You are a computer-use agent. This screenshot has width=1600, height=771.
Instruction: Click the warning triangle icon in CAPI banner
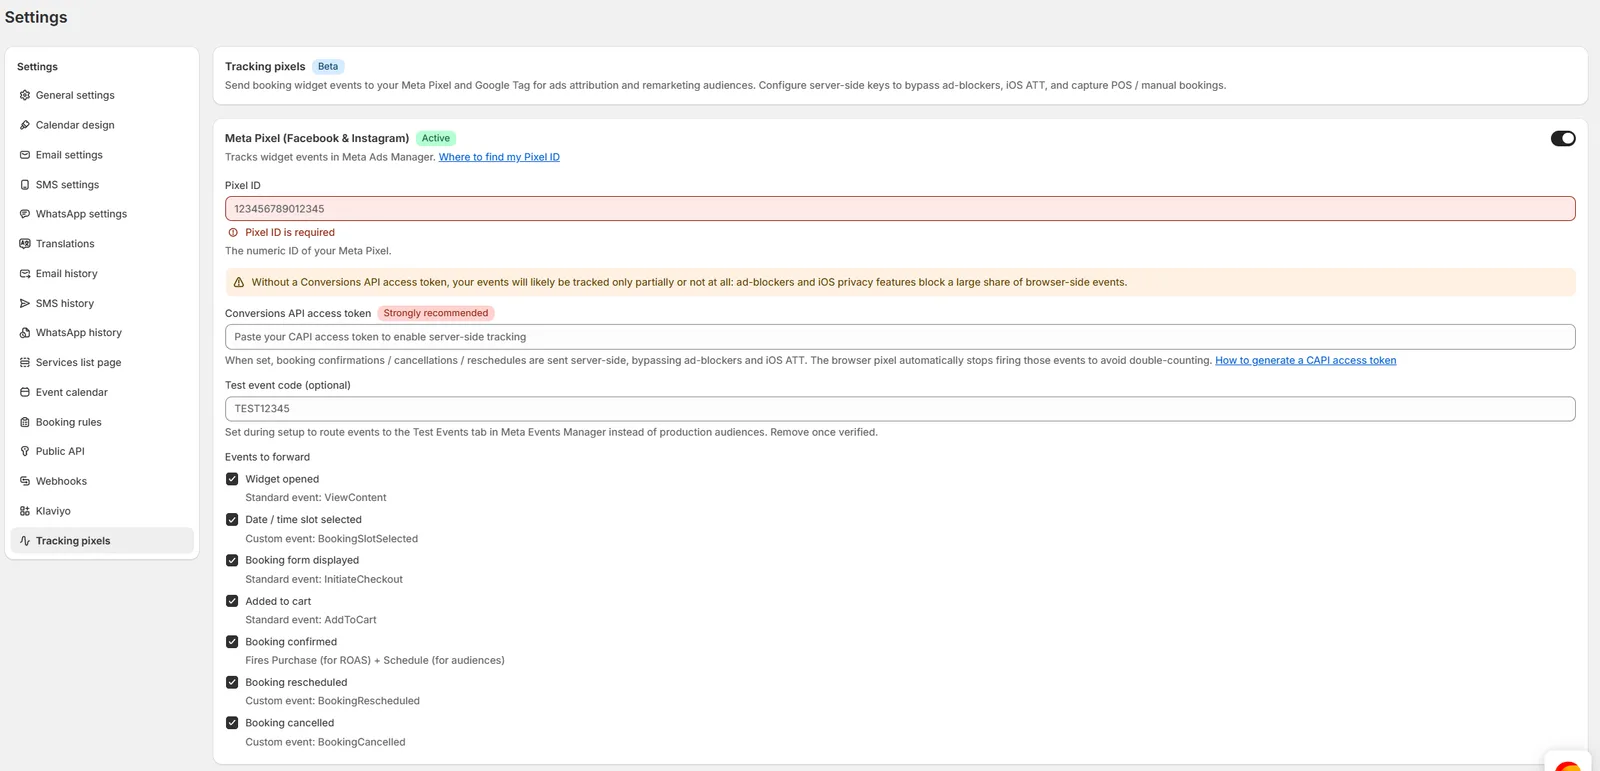(x=239, y=282)
